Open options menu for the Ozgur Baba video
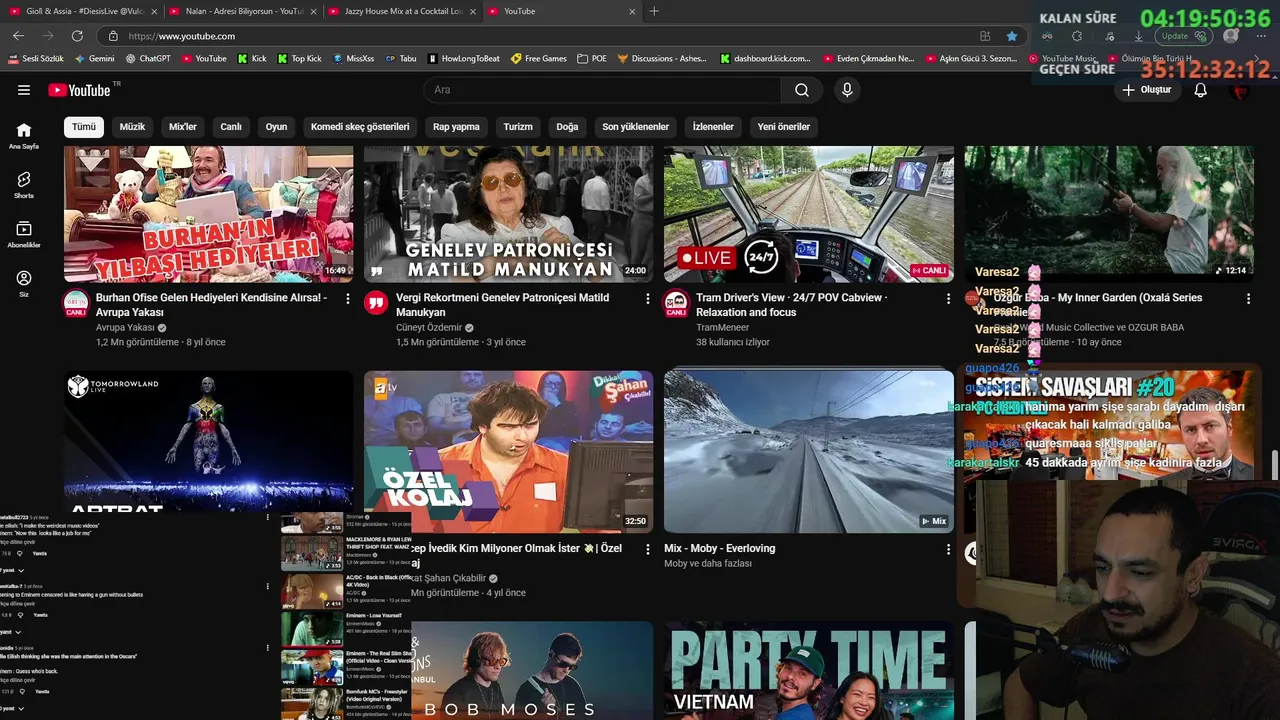 pos(1248,298)
